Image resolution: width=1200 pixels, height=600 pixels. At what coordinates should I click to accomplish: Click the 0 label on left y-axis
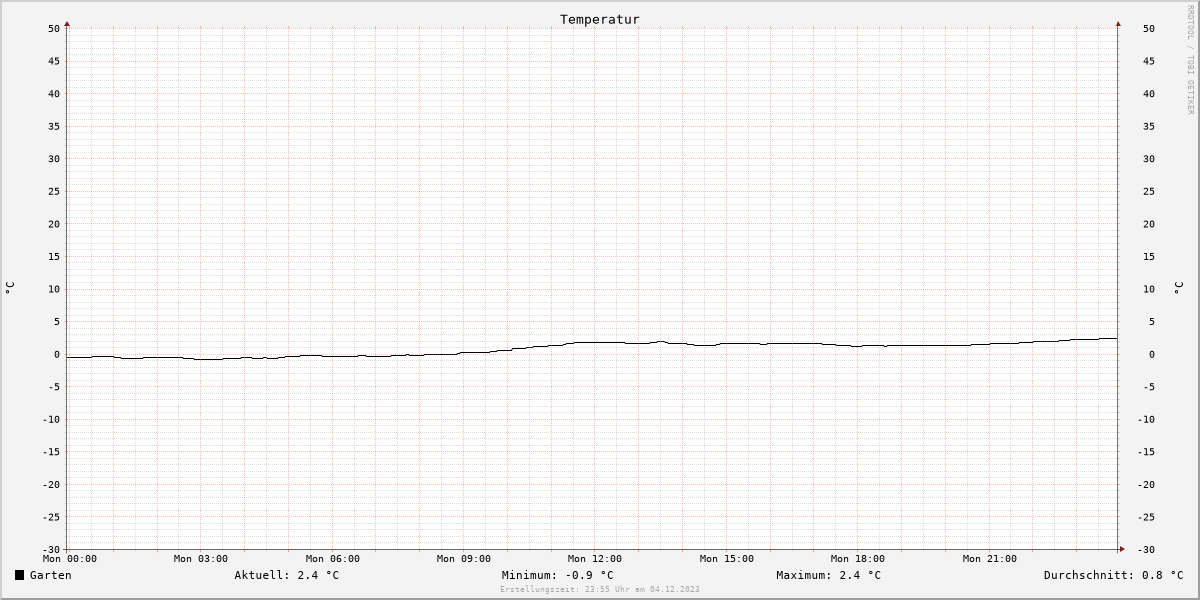pyautogui.click(x=57, y=354)
